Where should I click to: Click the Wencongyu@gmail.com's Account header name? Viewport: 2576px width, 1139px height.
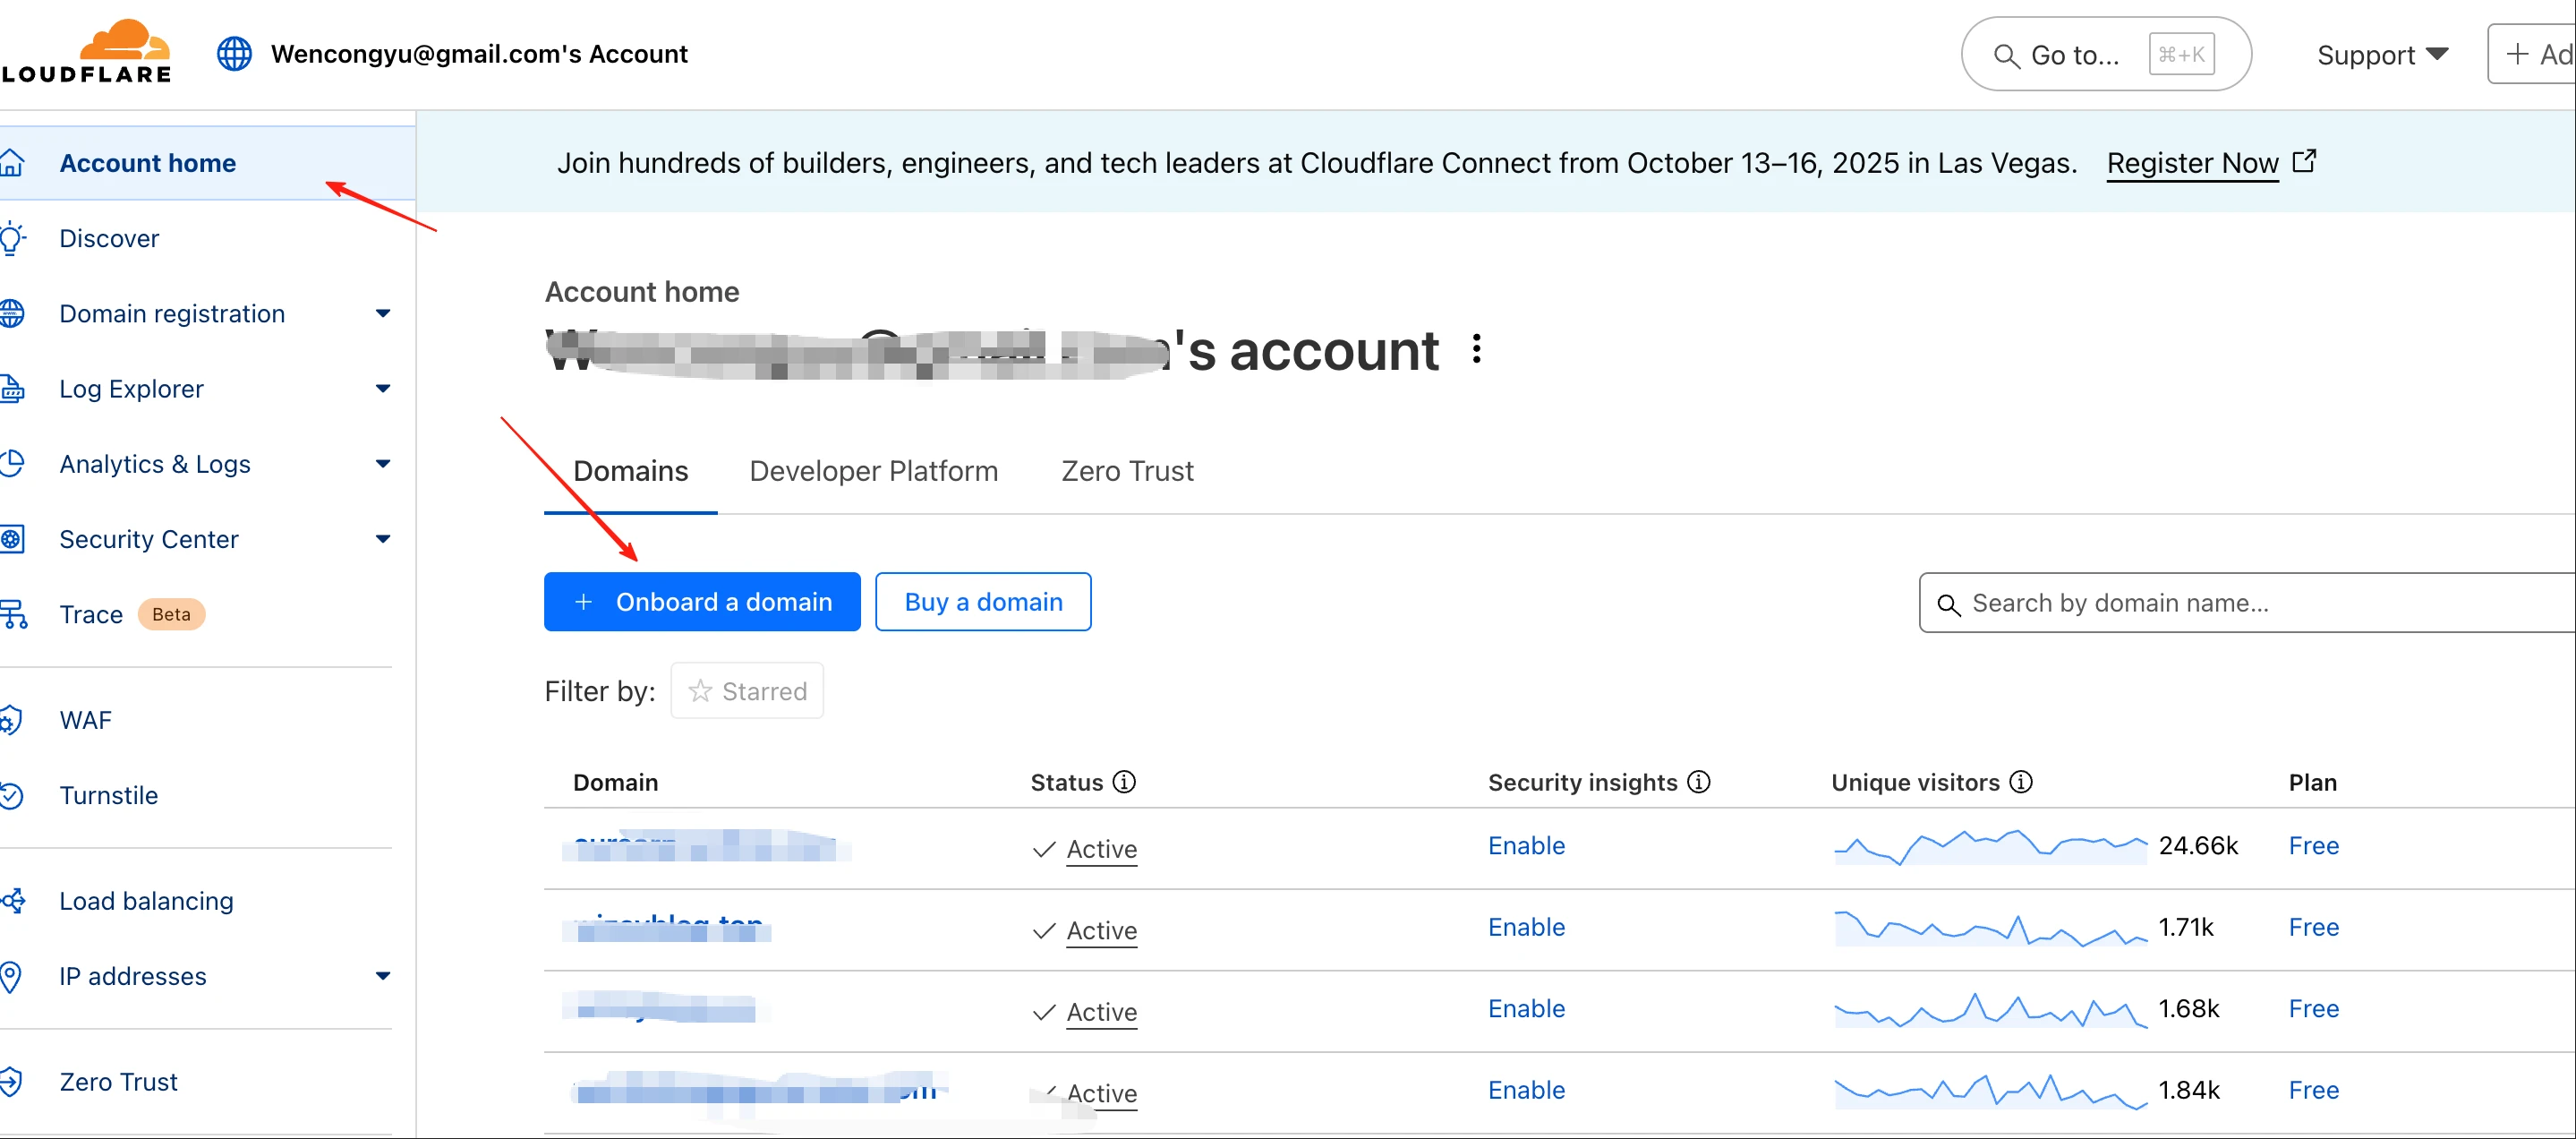coord(479,54)
